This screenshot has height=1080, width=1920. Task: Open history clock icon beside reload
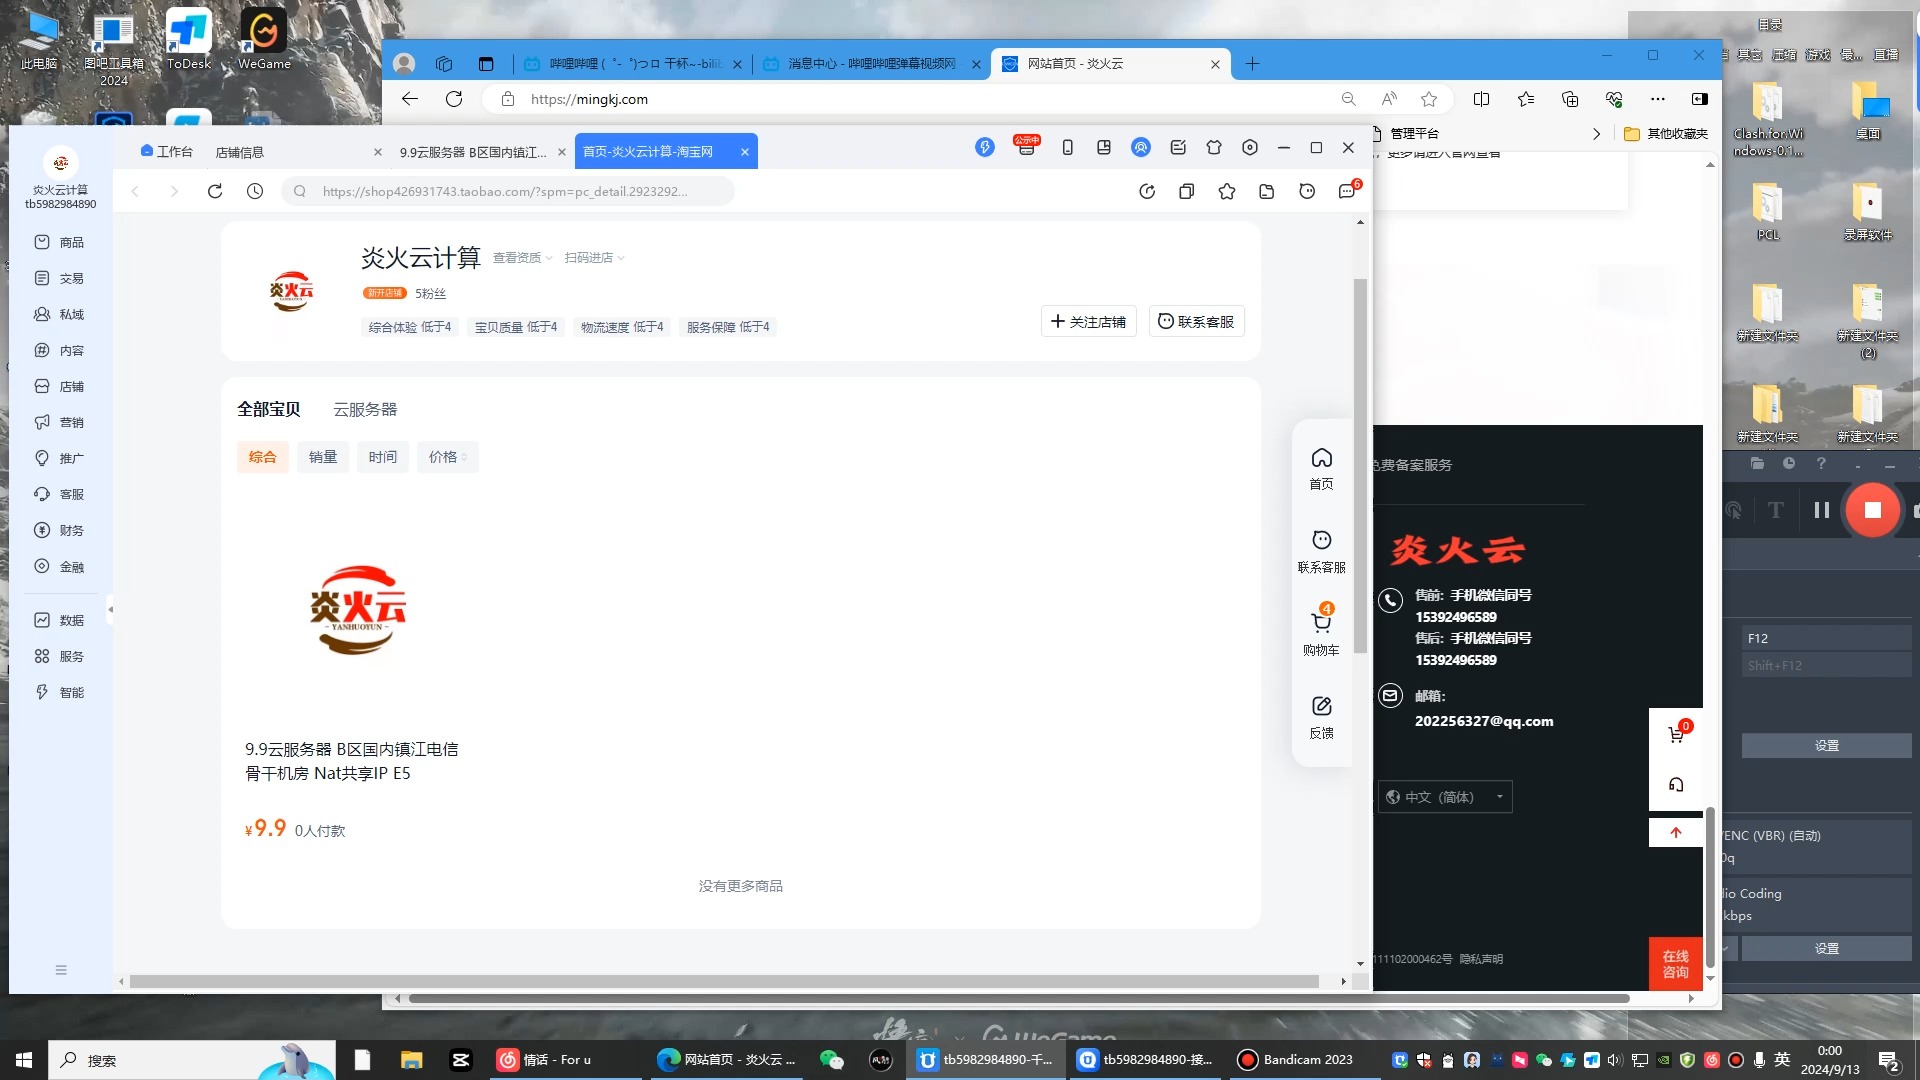click(255, 191)
